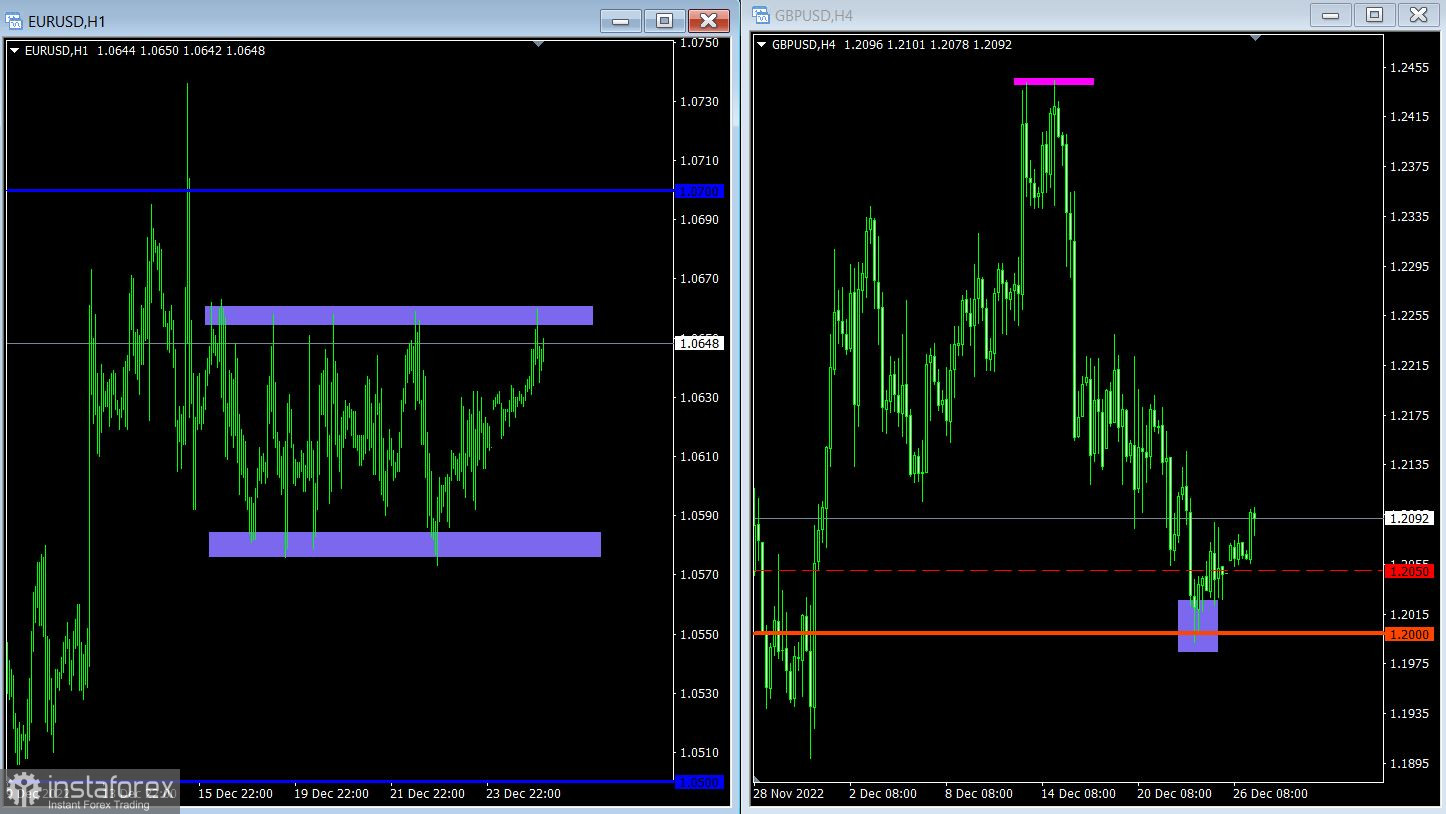Click GBPUSD,H4 window title text
1446x814 pixels.
coord(813,15)
